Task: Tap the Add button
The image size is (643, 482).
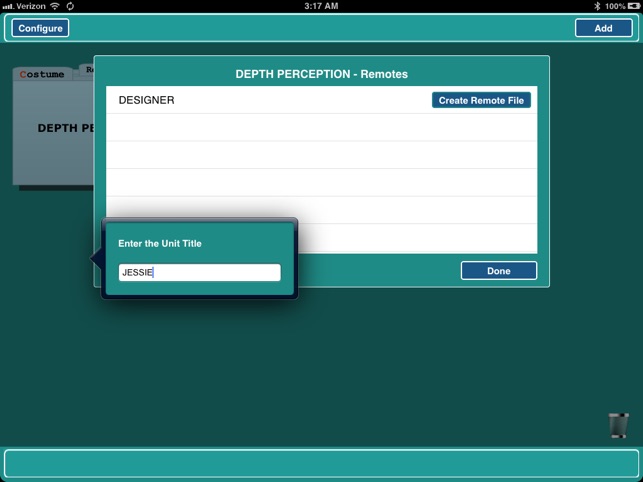Action: click(x=603, y=28)
